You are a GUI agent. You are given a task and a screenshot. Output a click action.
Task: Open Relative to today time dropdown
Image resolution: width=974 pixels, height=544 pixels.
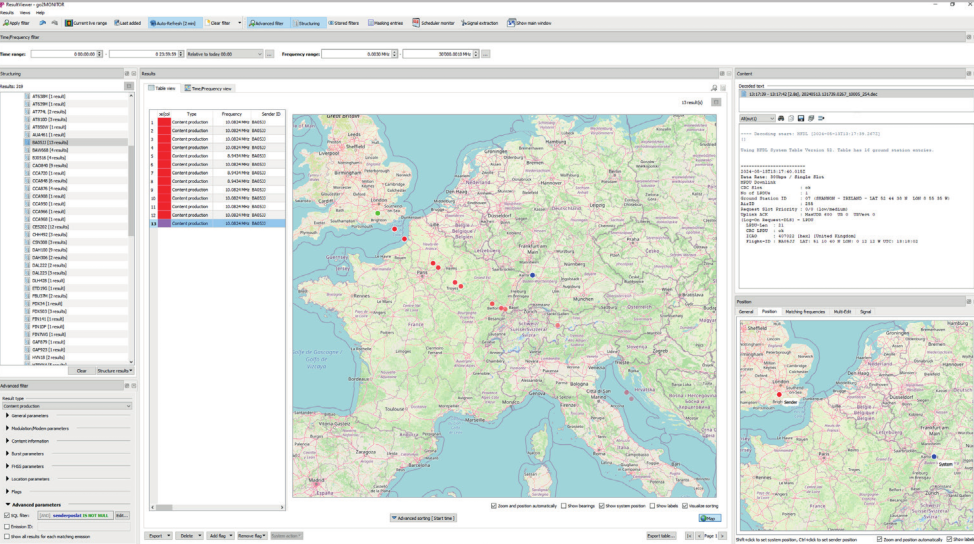(x=227, y=53)
